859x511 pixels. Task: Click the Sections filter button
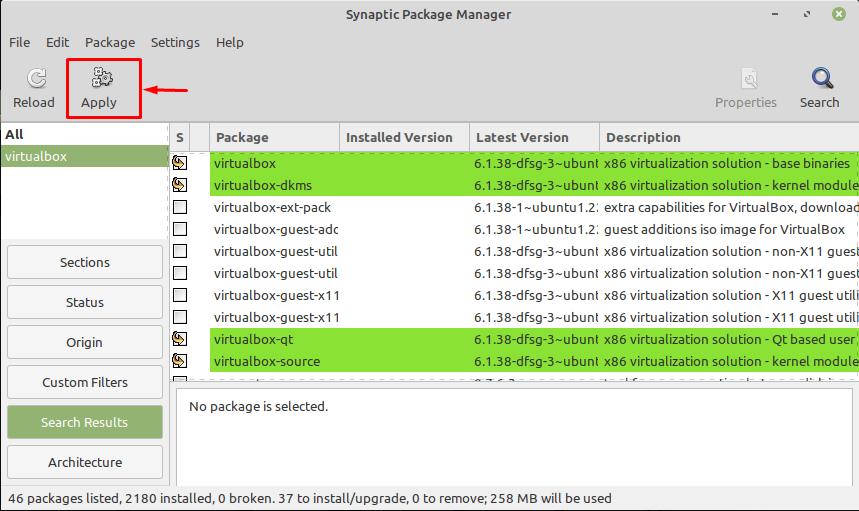click(x=85, y=262)
